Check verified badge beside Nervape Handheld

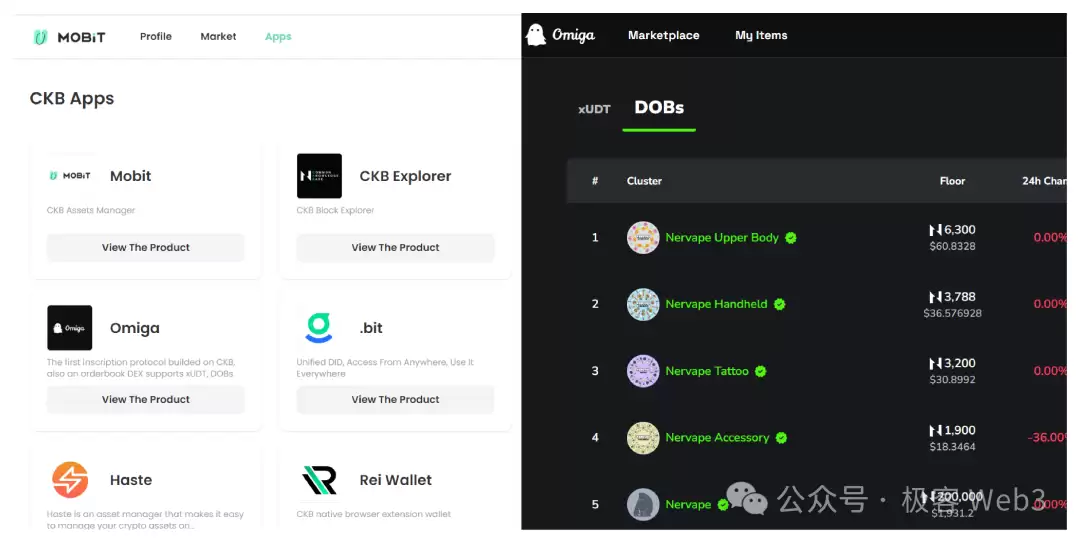[x=780, y=305]
